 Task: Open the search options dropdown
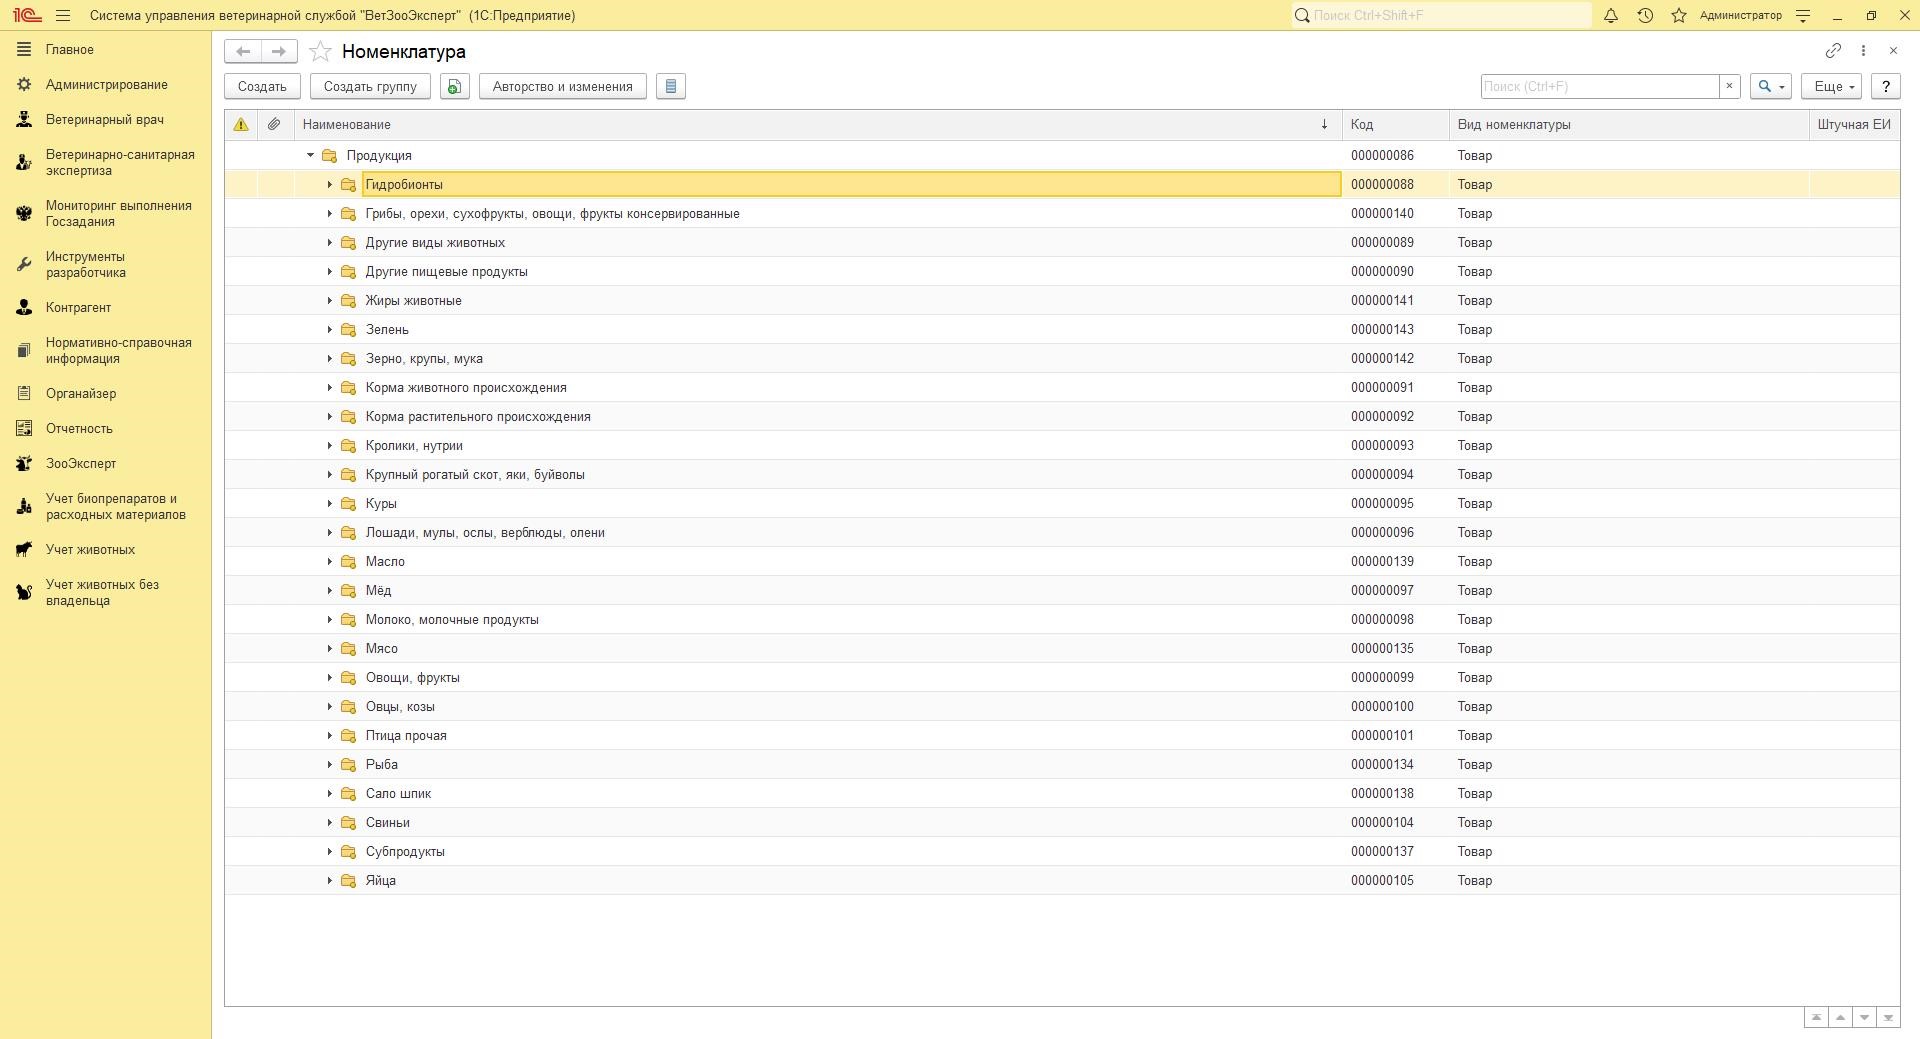(1770, 87)
